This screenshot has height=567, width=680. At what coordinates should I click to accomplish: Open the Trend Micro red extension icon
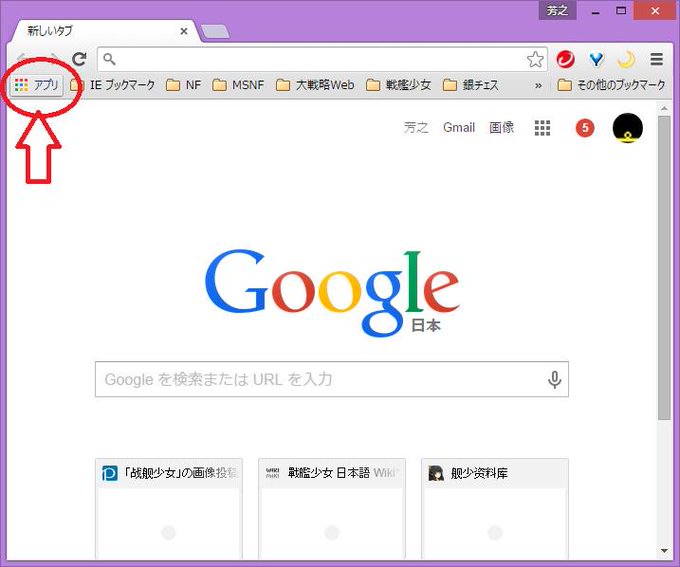566,59
